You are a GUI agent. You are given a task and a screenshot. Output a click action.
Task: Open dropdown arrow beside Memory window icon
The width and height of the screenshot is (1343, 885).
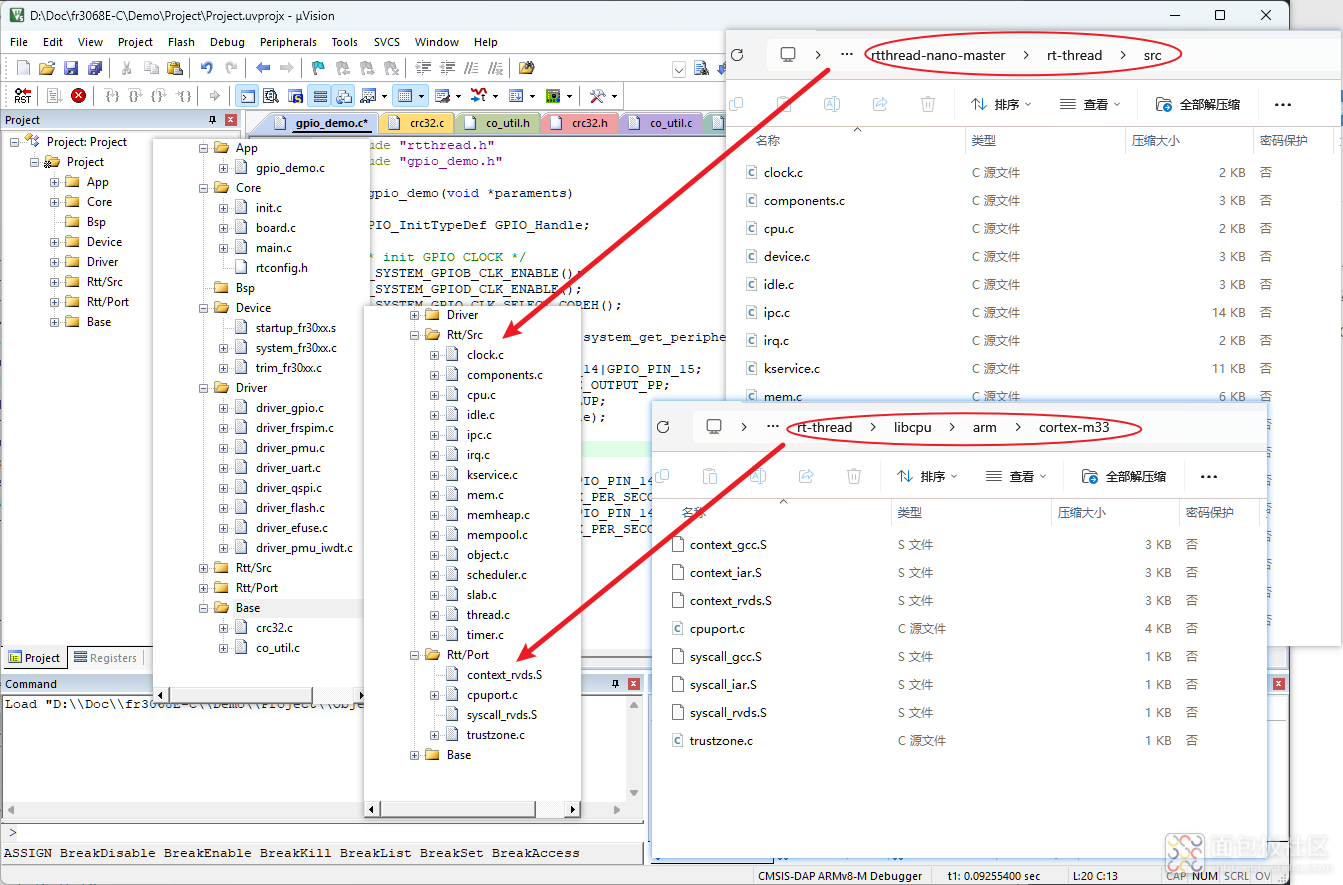click(421, 96)
